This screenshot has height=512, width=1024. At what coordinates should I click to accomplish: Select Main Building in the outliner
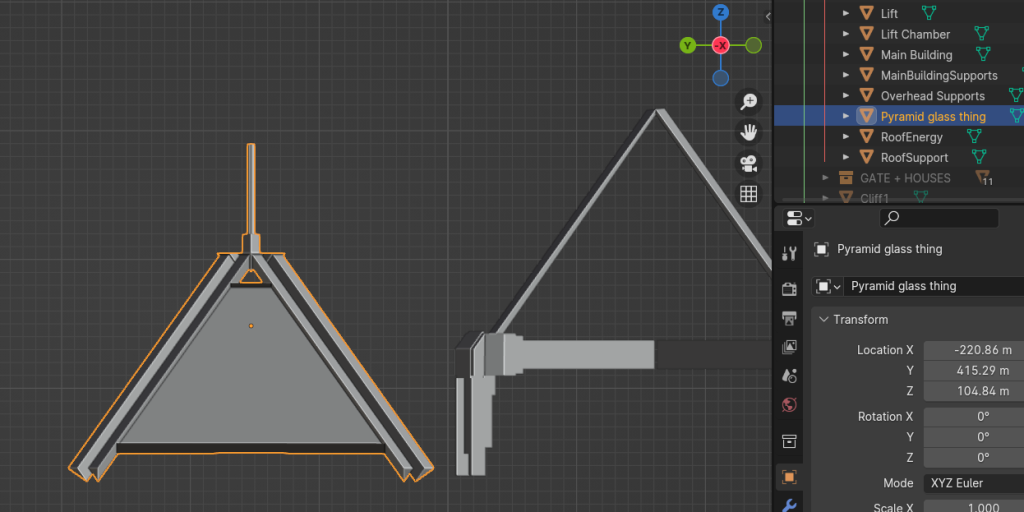point(916,55)
